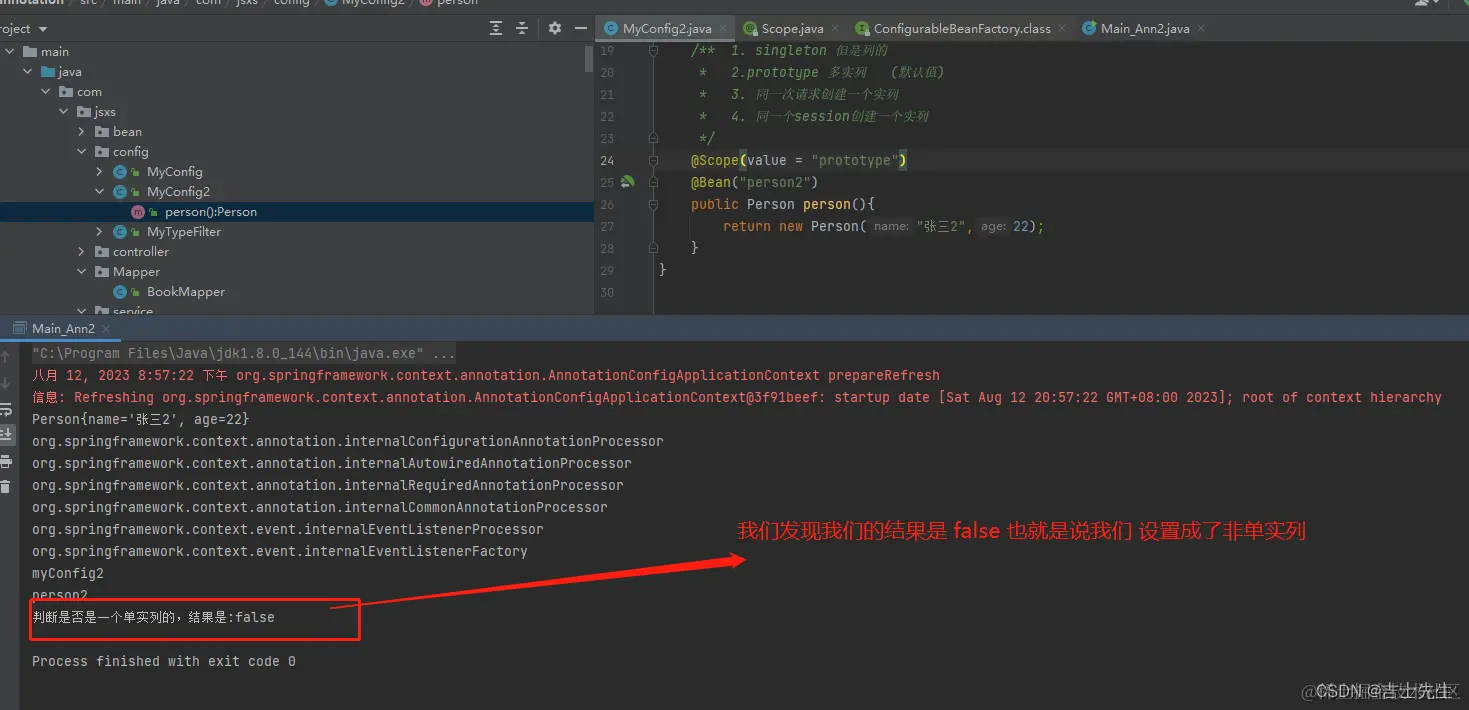Collapse the main folder
The image size is (1469, 710).
(10, 52)
